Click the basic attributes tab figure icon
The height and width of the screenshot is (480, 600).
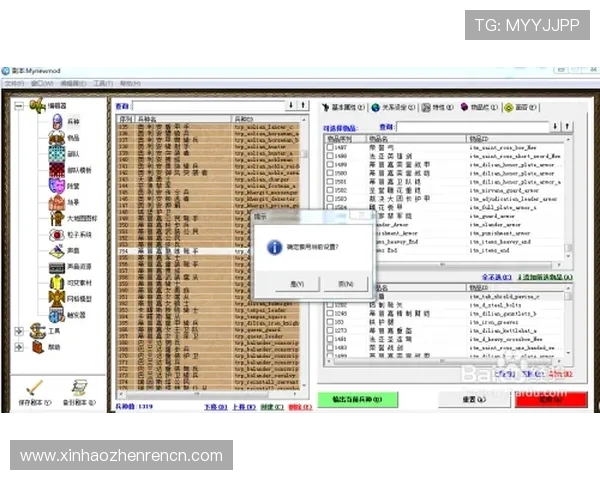tap(326, 108)
